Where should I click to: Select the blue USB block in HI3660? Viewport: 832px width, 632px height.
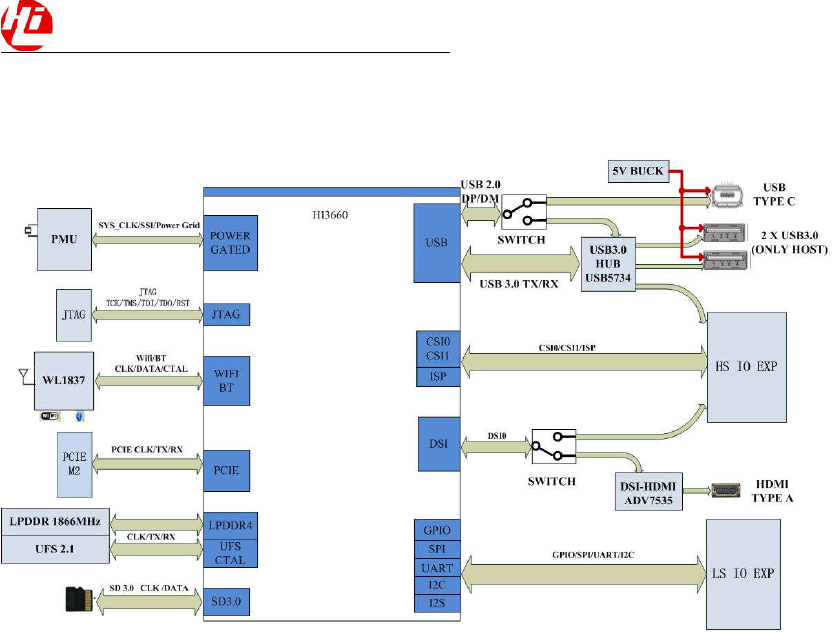tap(437, 243)
